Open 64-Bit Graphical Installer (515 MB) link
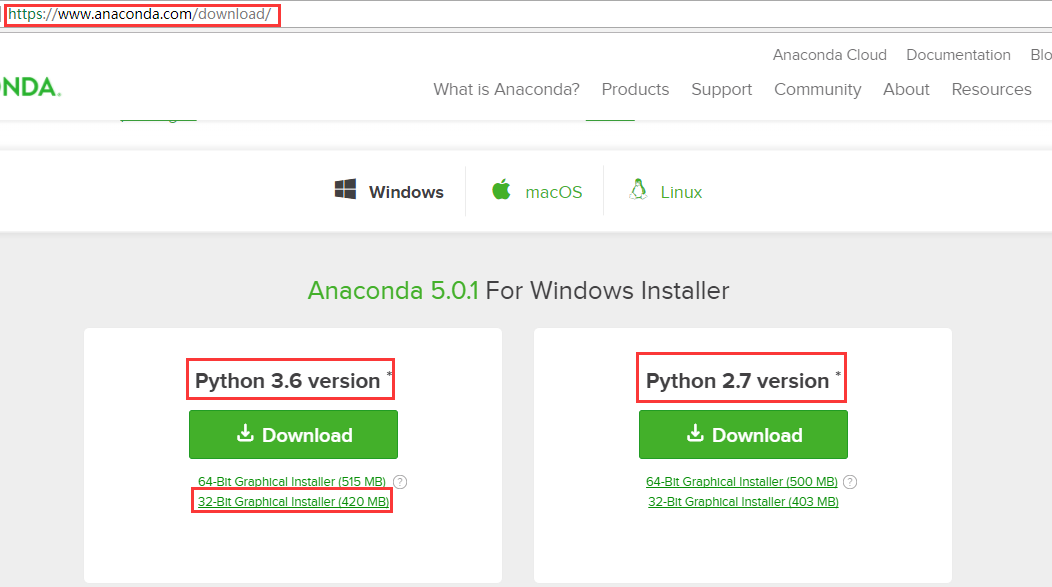1052x587 pixels. (x=292, y=482)
